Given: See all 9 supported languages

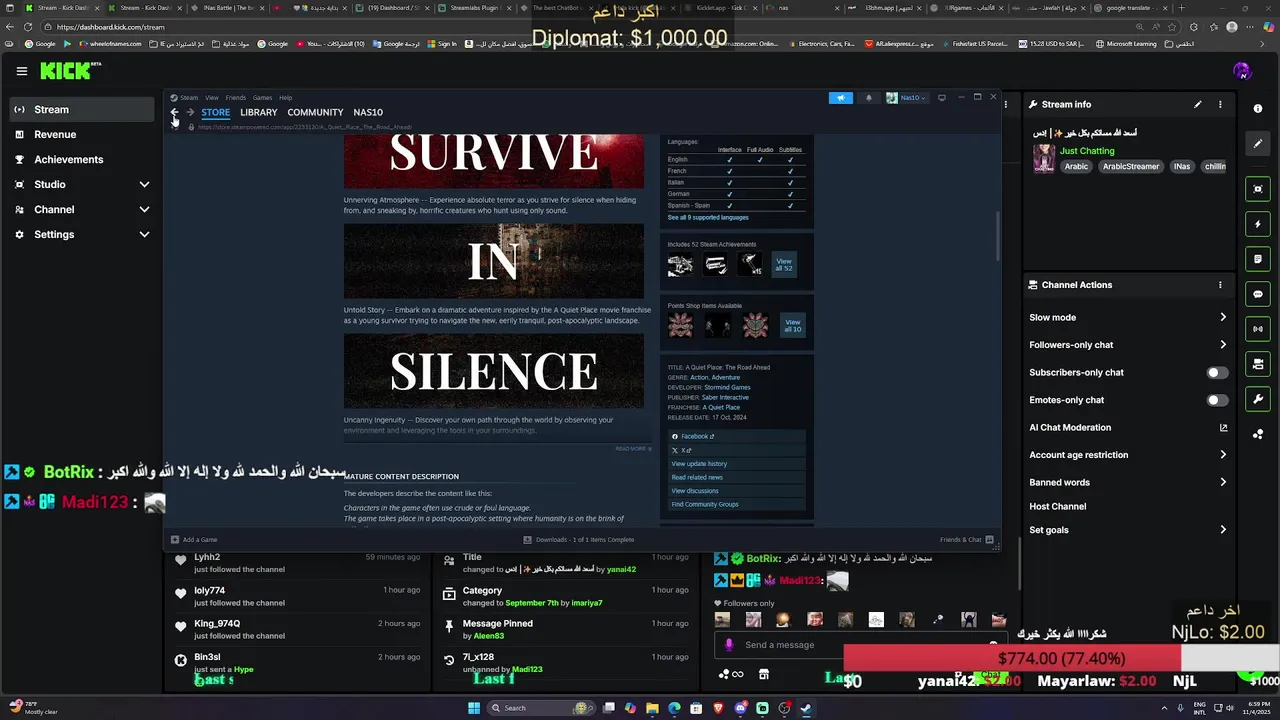Looking at the screenshot, I should point(708,217).
